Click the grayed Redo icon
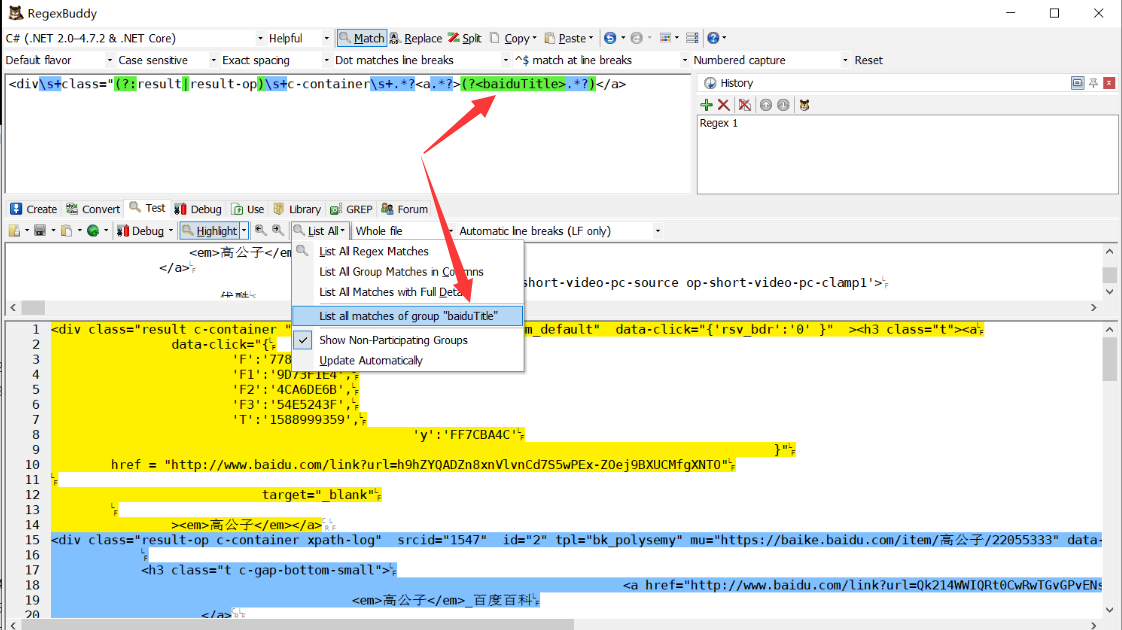 [x=636, y=38]
